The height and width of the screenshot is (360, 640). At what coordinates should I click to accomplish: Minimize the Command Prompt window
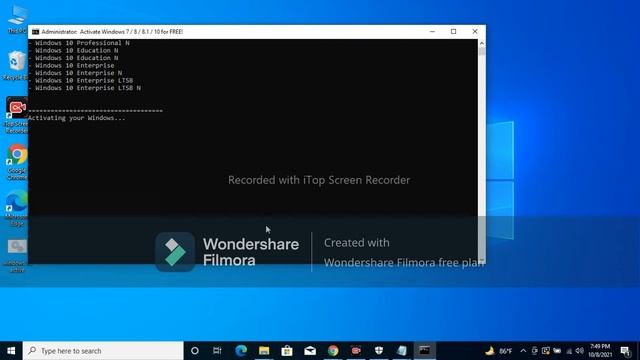point(432,31)
